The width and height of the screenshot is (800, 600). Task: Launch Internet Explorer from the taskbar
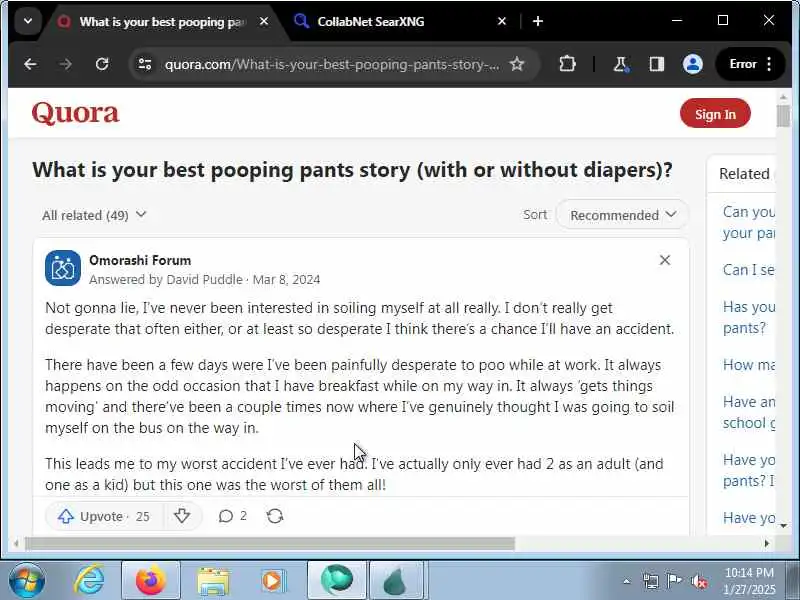tap(90, 581)
